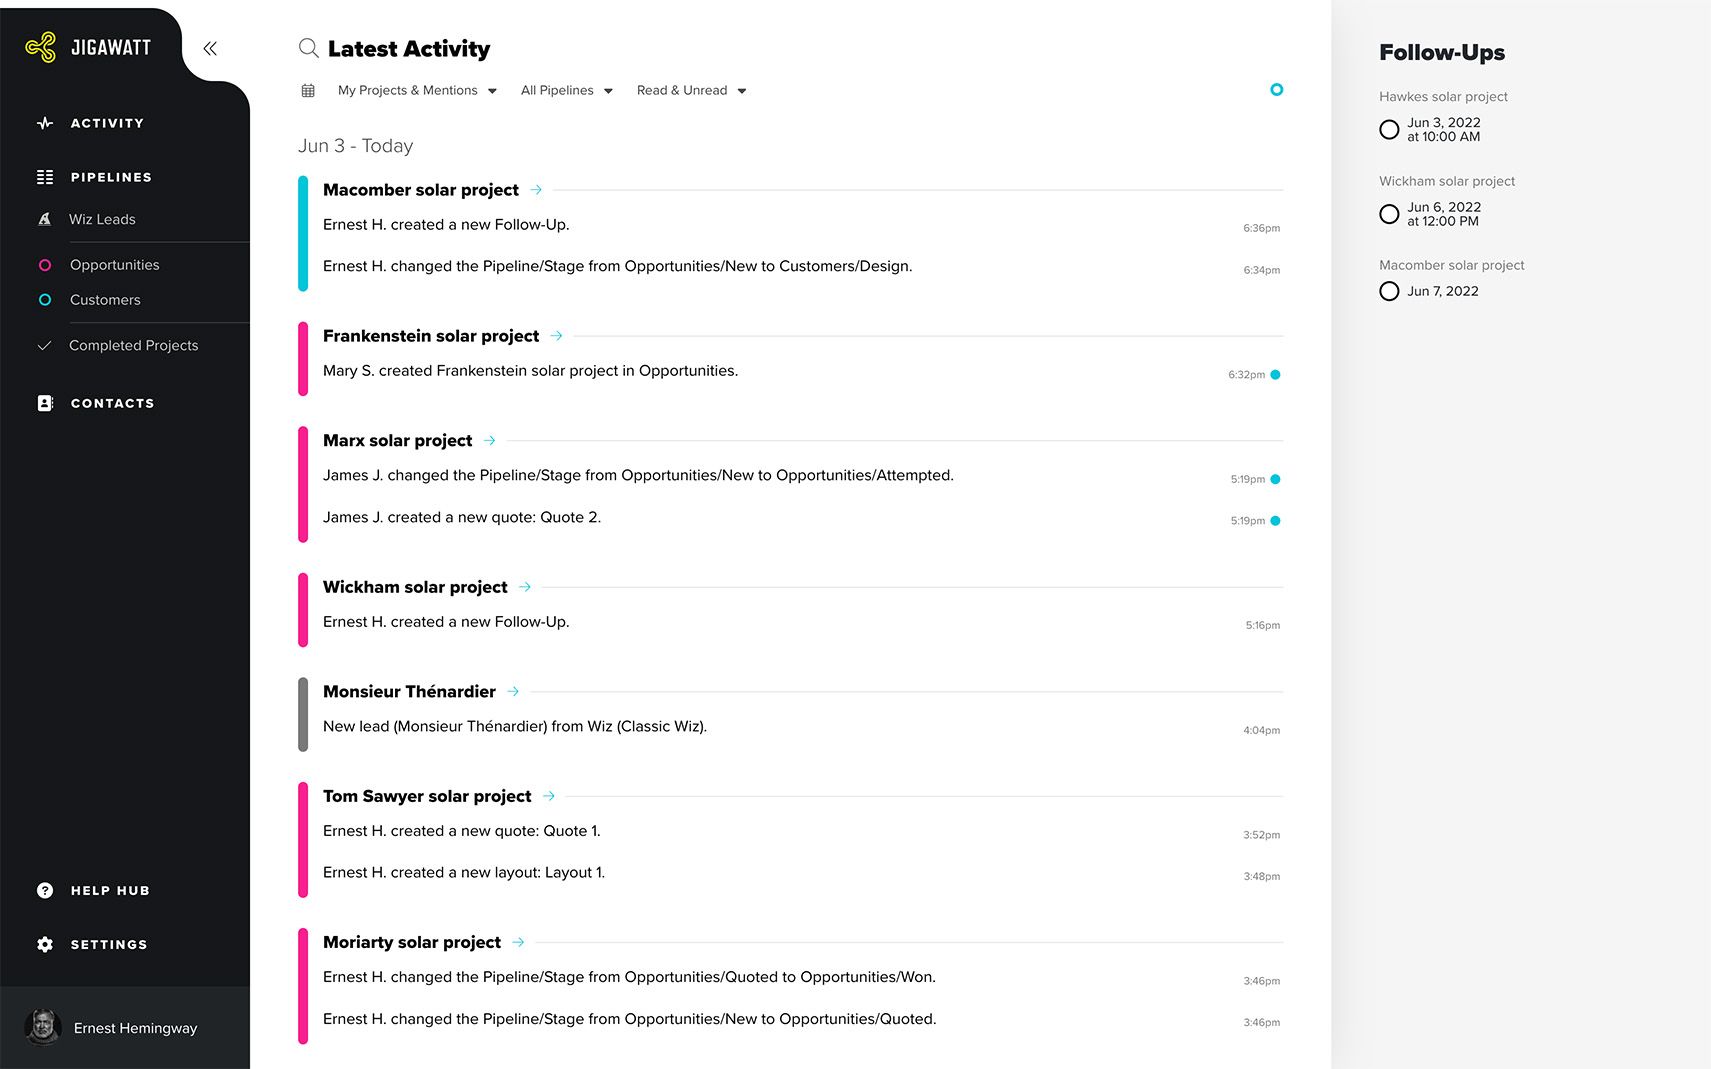The width and height of the screenshot is (1711, 1069).
Task: Toggle unread dot on Frankenstein activity
Action: point(1275,375)
